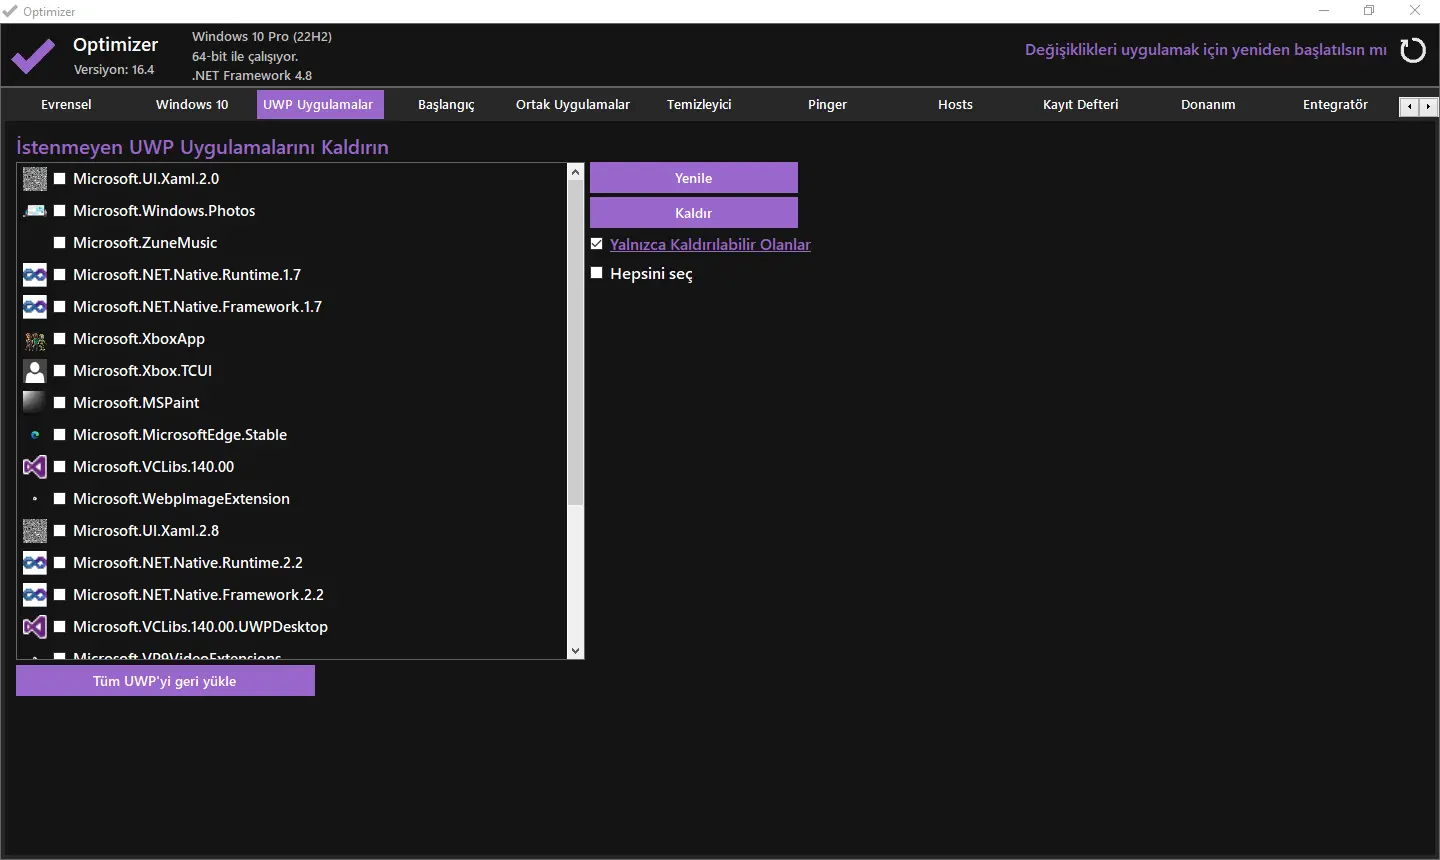The height and width of the screenshot is (860, 1440).
Task: Click the Microsoft.UI.Xaml.2.0 app icon
Action: 35,179
